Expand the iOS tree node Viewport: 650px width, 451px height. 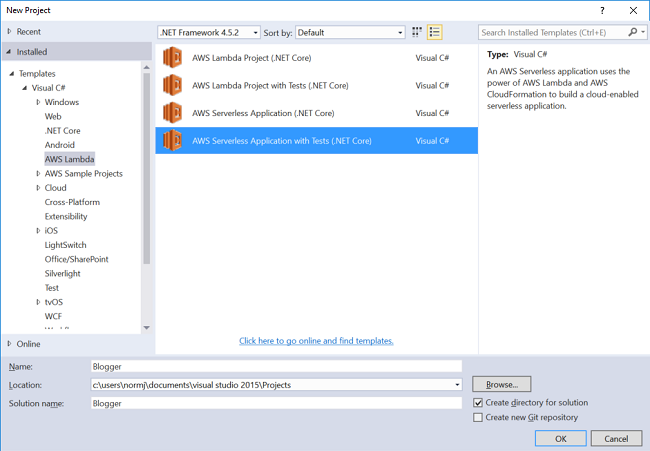pos(38,230)
